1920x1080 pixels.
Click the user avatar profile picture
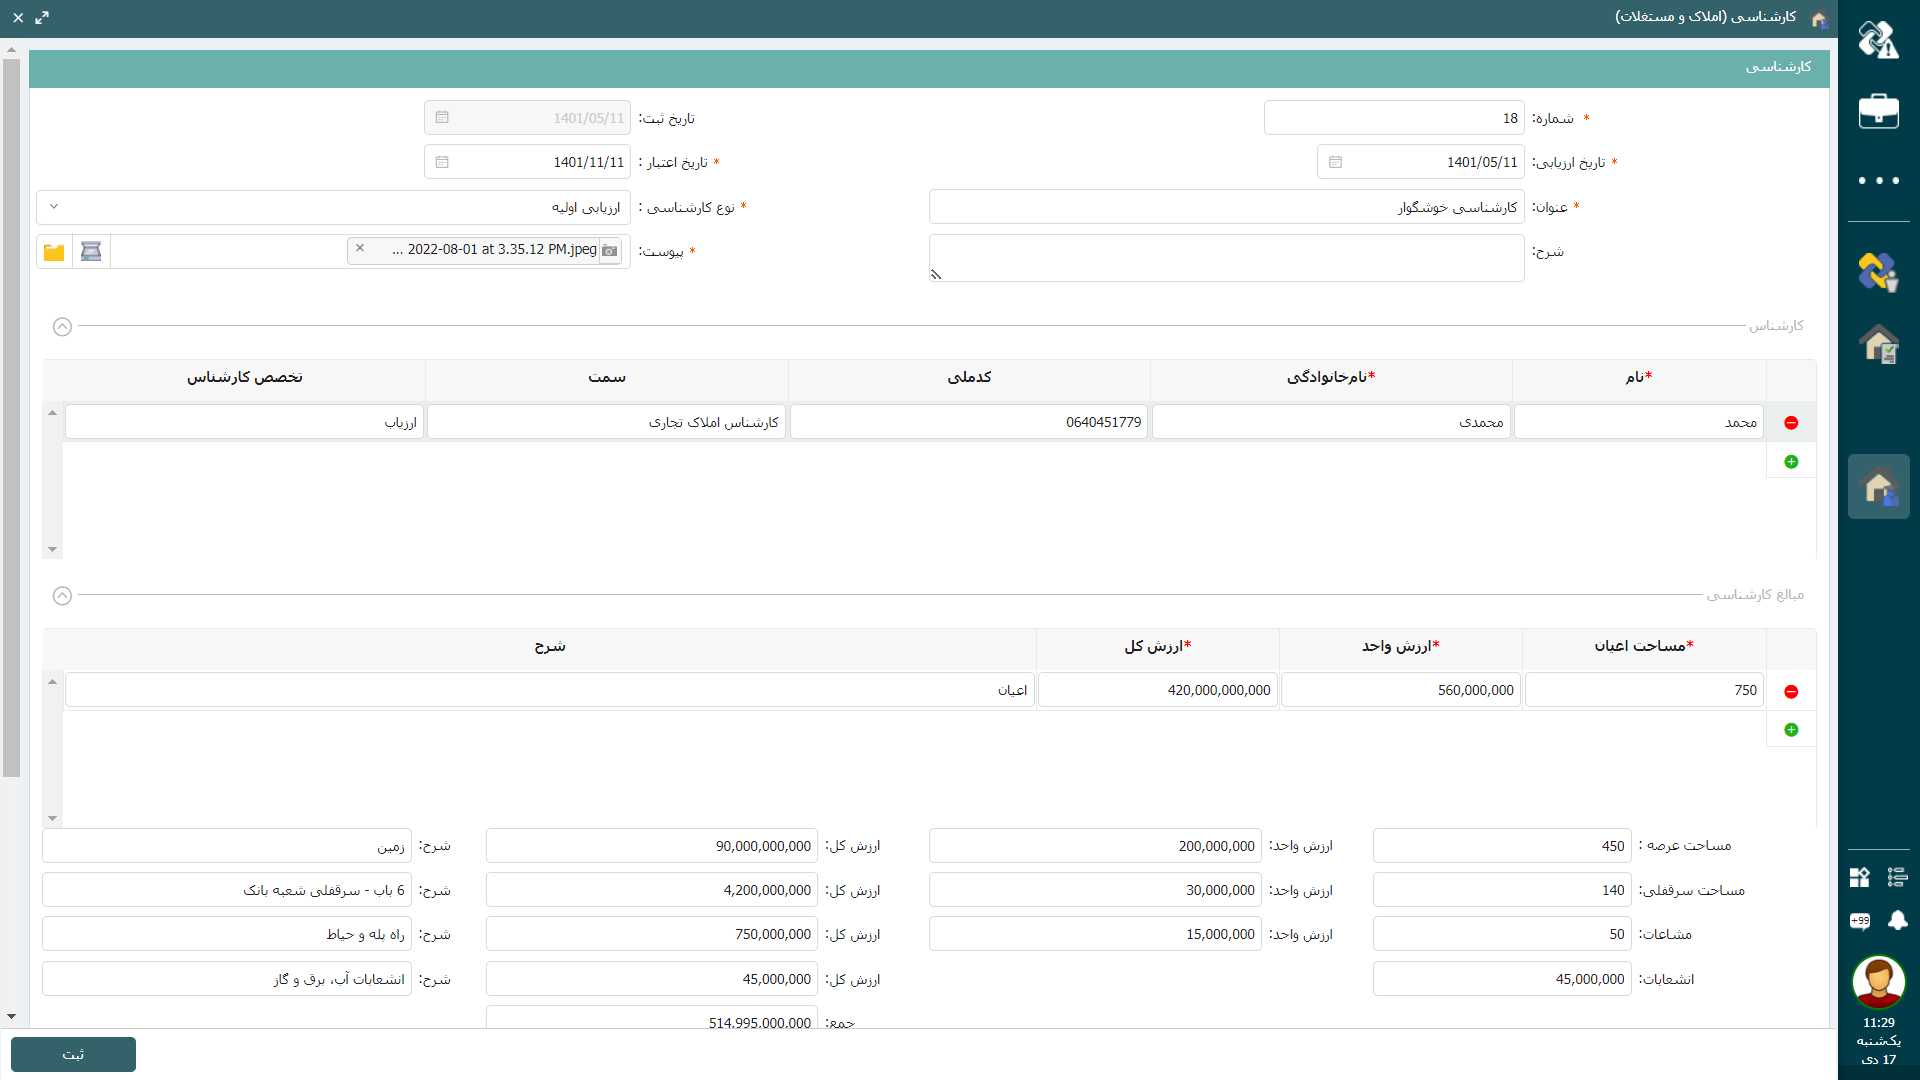pyautogui.click(x=1878, y=982)
